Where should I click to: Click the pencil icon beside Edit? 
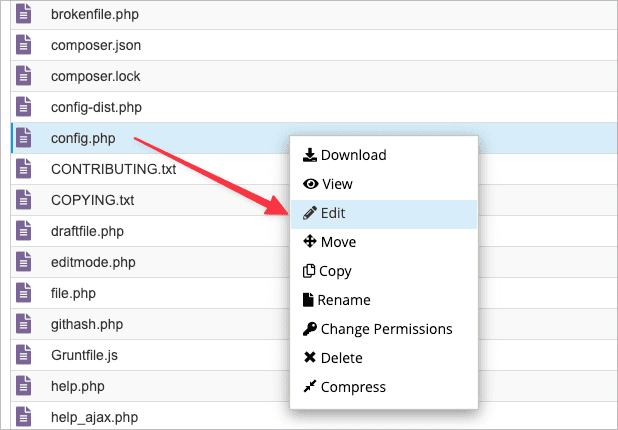pyautogui.click(x=310, y=213)
